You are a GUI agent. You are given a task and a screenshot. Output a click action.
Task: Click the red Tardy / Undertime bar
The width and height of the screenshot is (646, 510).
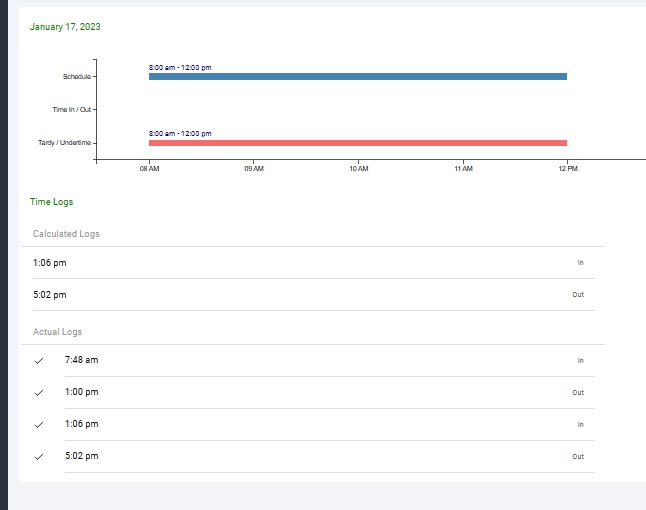coord(357,143)
